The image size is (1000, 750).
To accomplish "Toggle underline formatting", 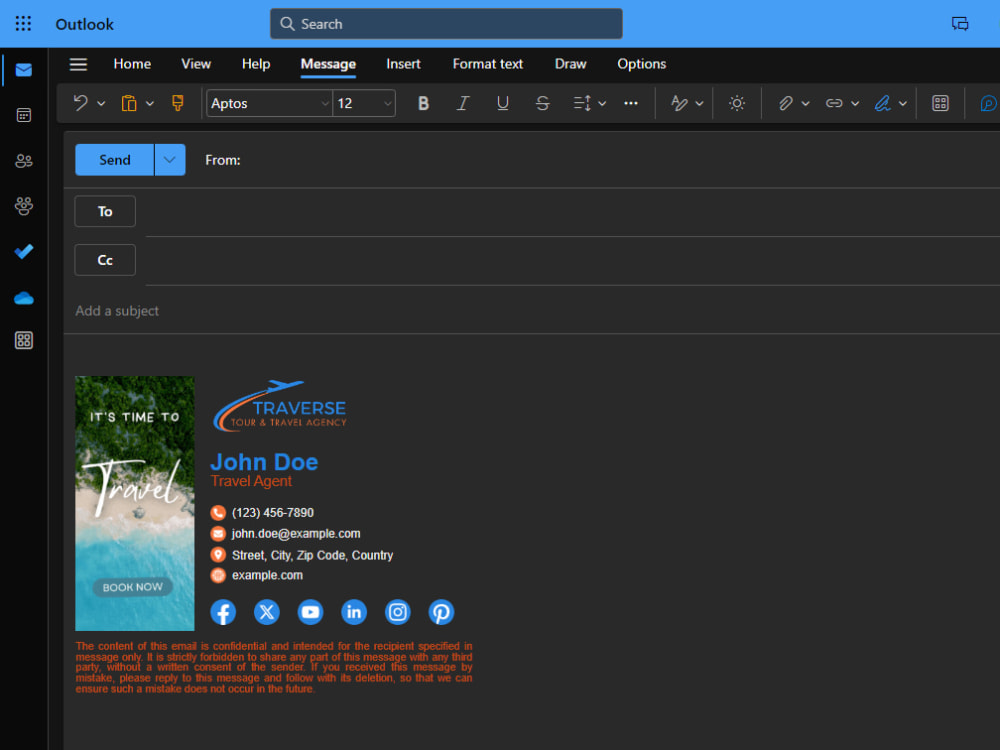I will point(503,103).
